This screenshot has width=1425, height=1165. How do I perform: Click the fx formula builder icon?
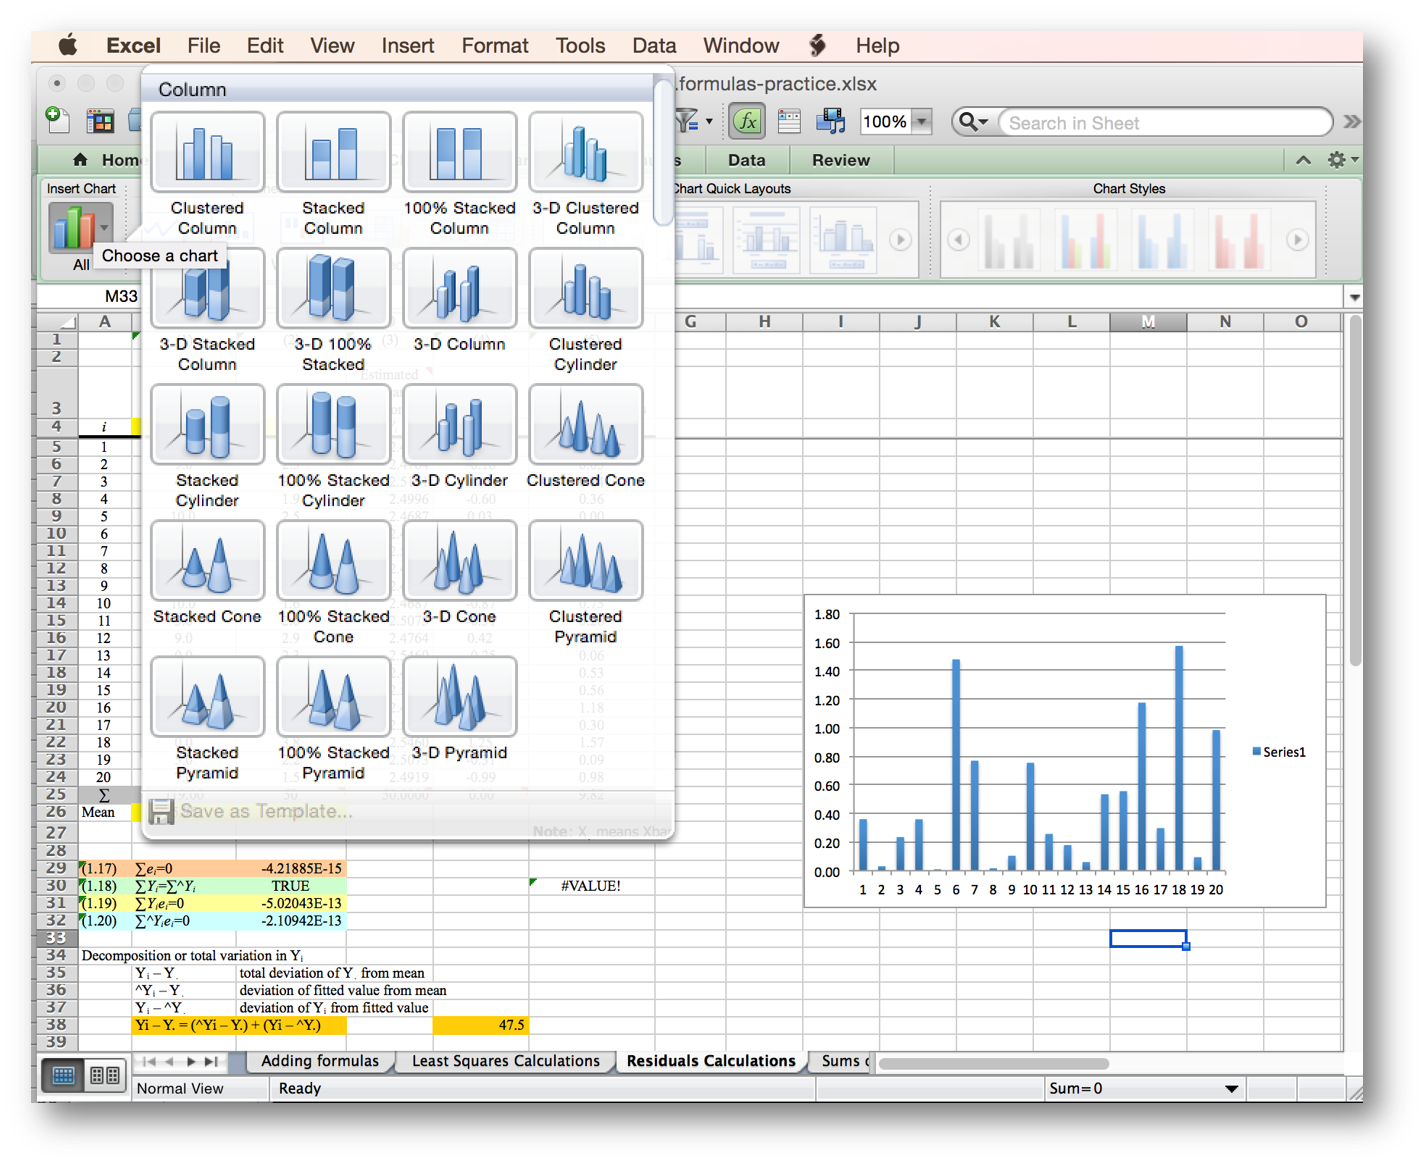click(747, 122)
